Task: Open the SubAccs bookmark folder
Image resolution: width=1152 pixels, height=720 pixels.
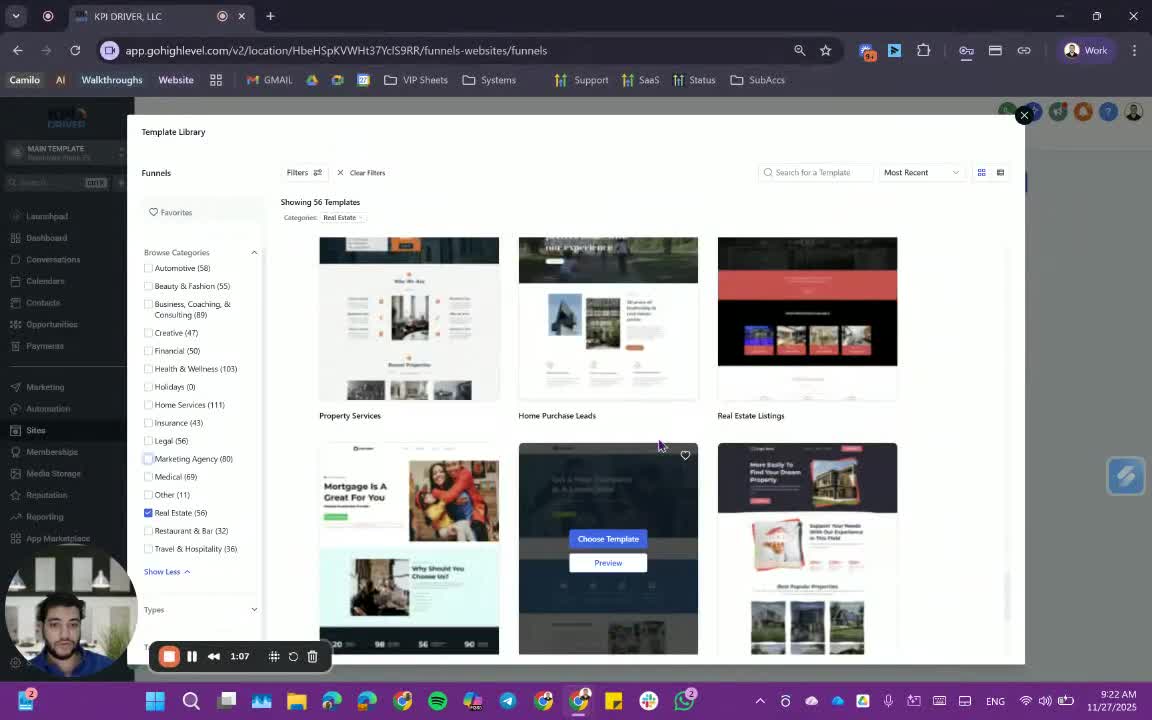Action: pyautogui.click(x=757, y=80)
